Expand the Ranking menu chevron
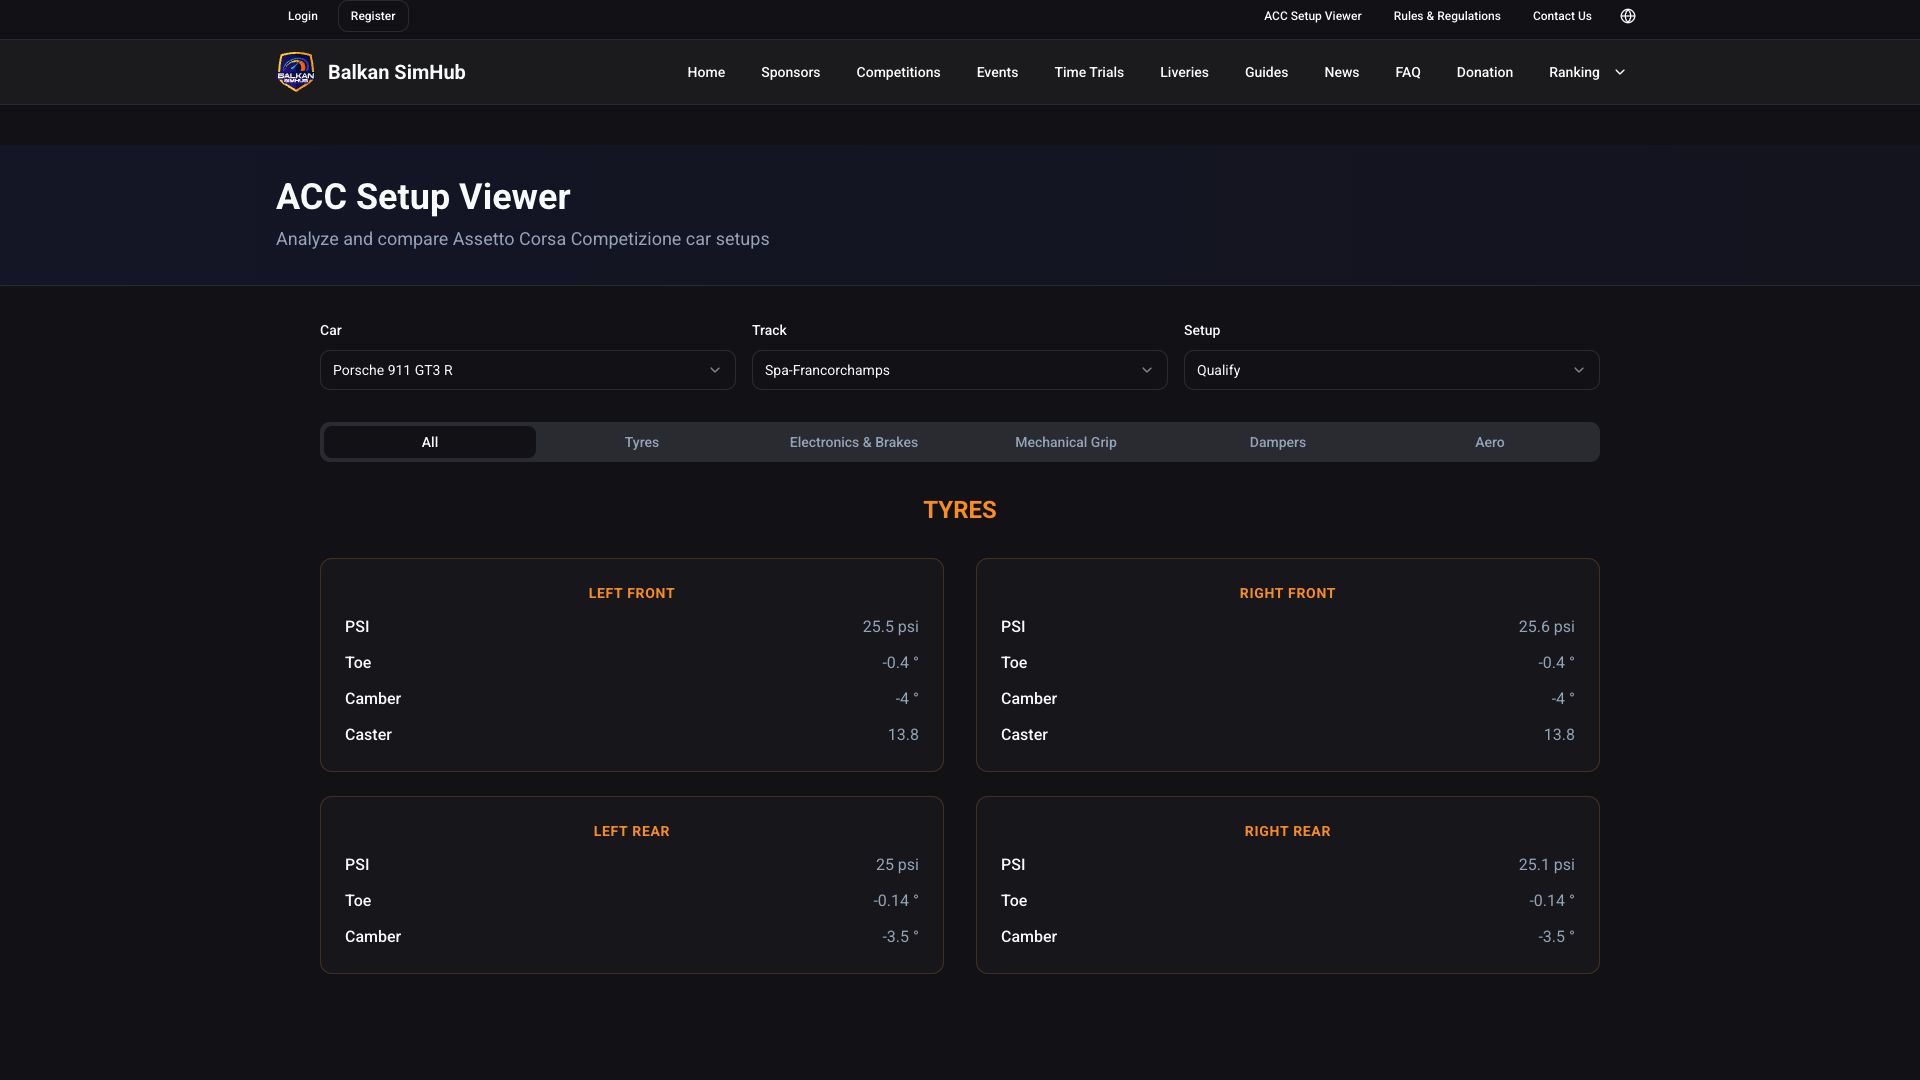The image size is (1920, 1080). tap(1620, 72)
